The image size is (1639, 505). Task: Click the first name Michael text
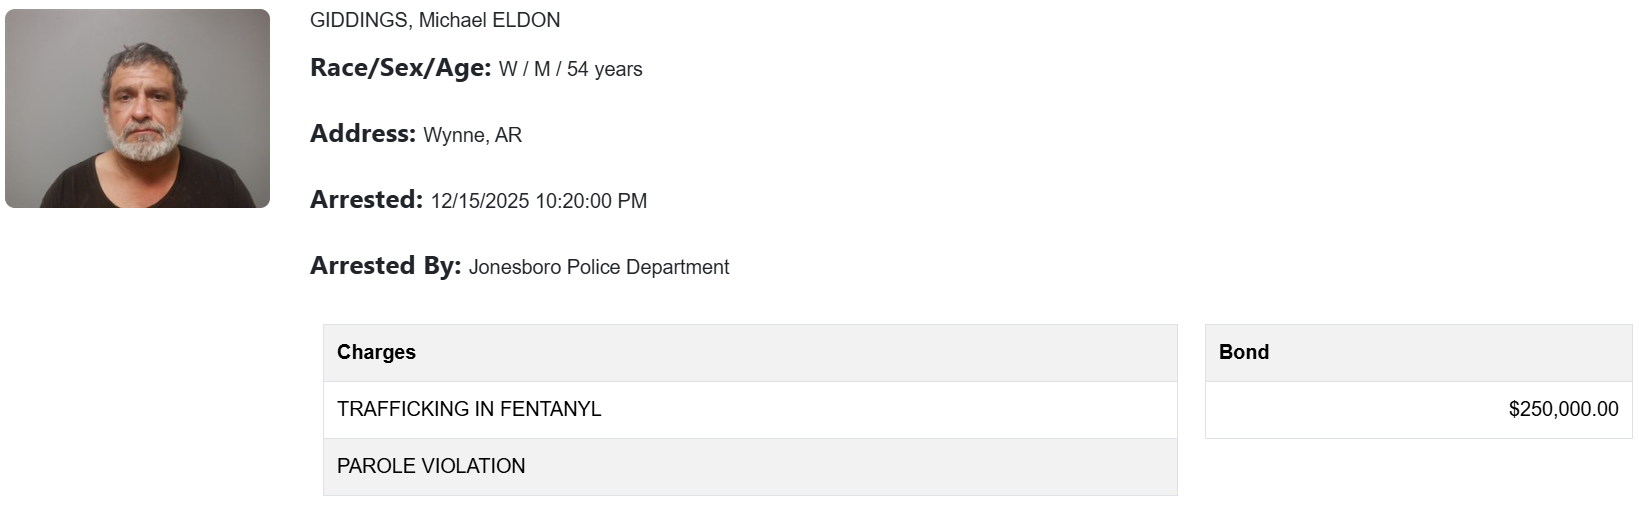click(x=452, y=20)
